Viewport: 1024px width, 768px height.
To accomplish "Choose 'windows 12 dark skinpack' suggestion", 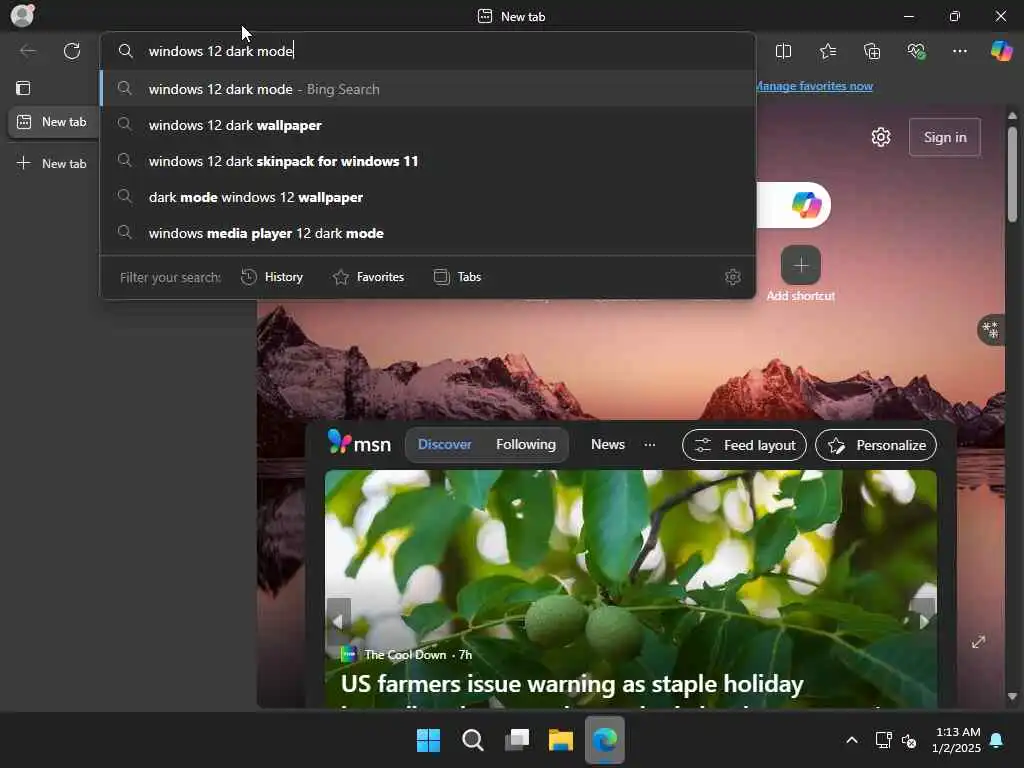I will [428, 161].
